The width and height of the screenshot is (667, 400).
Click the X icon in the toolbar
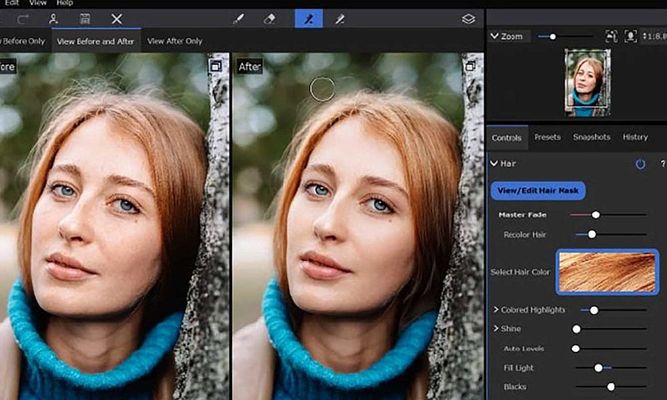click(117, 19)
